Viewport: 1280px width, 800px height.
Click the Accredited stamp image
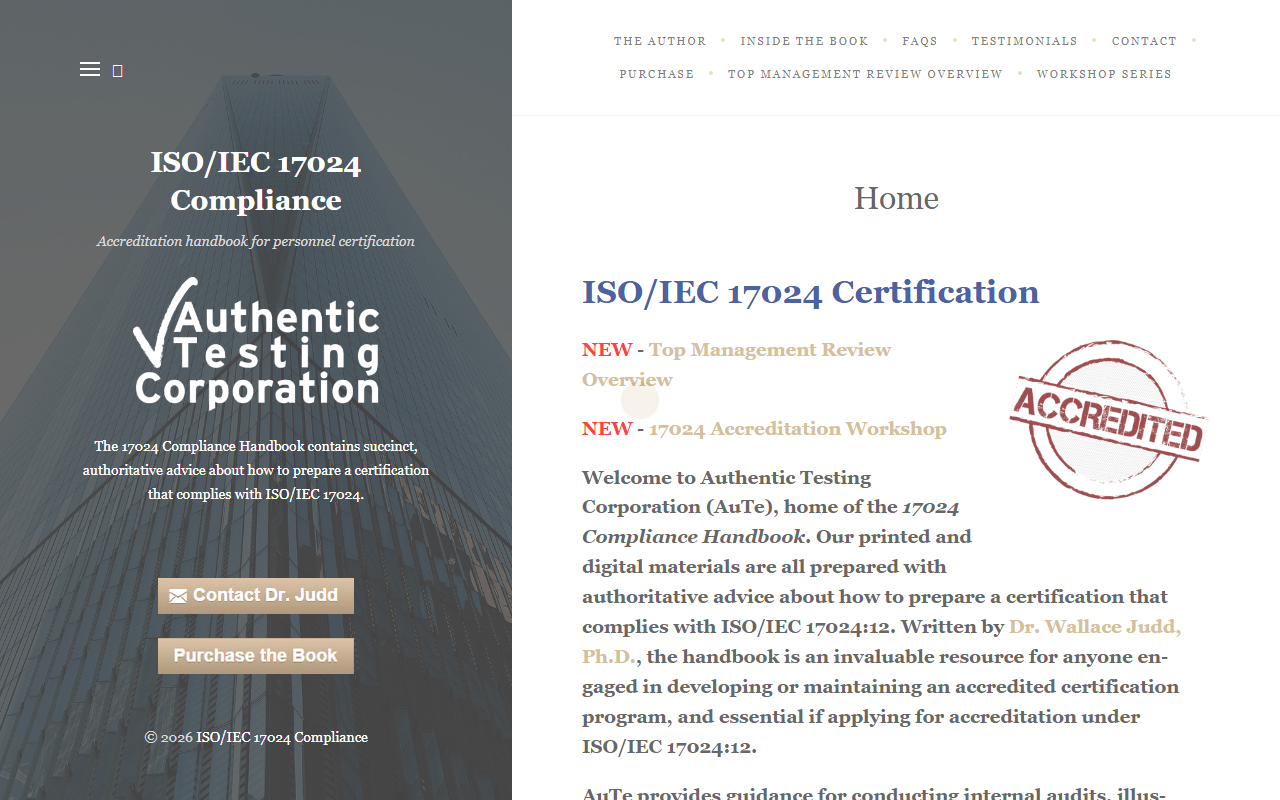[x=1108, y=419]
